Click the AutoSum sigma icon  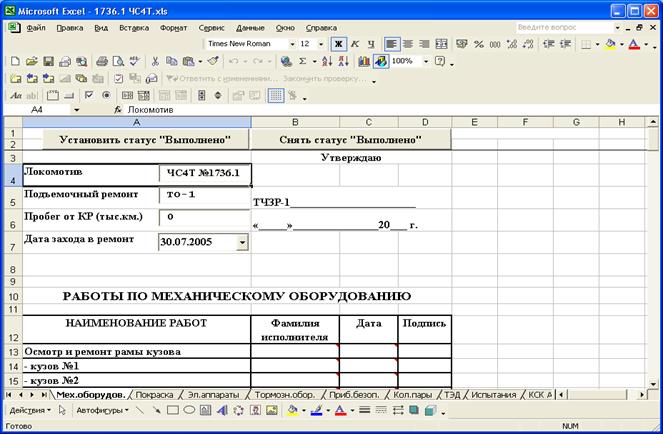pyautogui.click(x=303, y=61)
